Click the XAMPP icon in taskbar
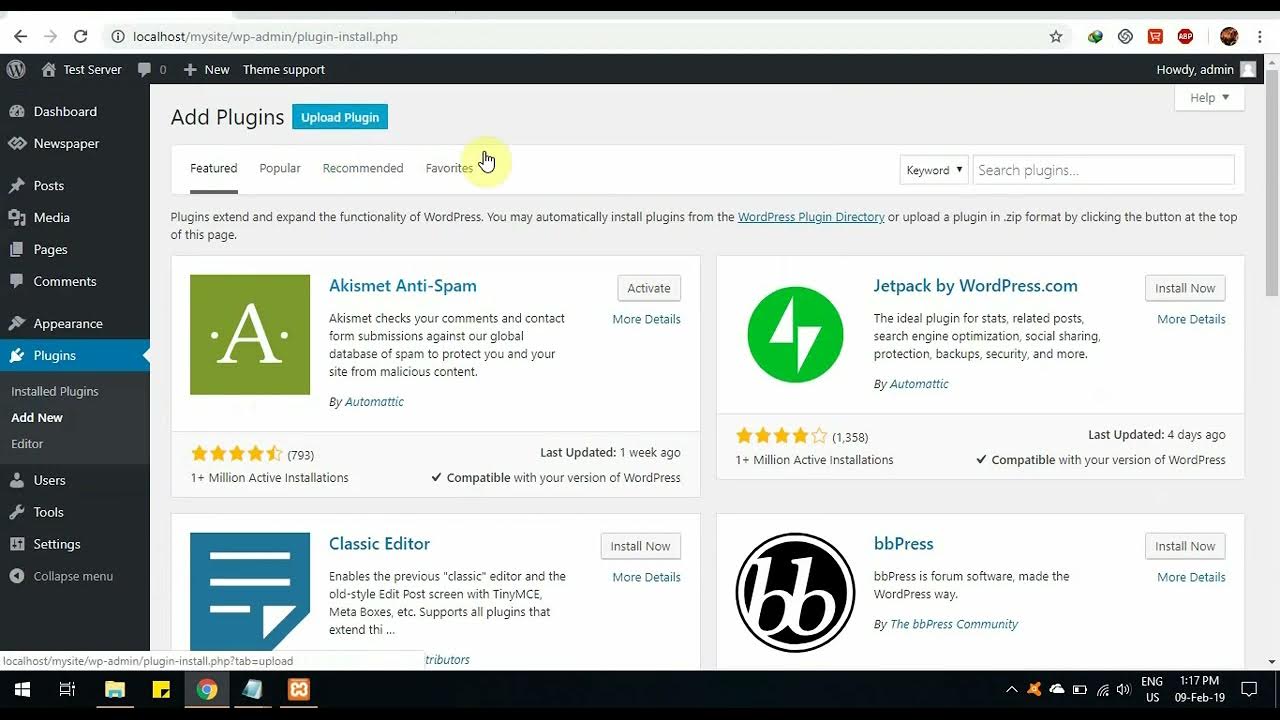This screenshot has width=1280, height=720. click(298, 690)
